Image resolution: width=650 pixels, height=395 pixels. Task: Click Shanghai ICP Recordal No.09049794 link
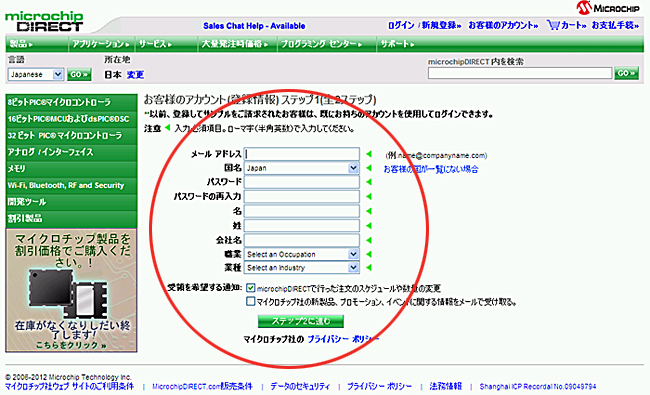click(x=538, y=386)
